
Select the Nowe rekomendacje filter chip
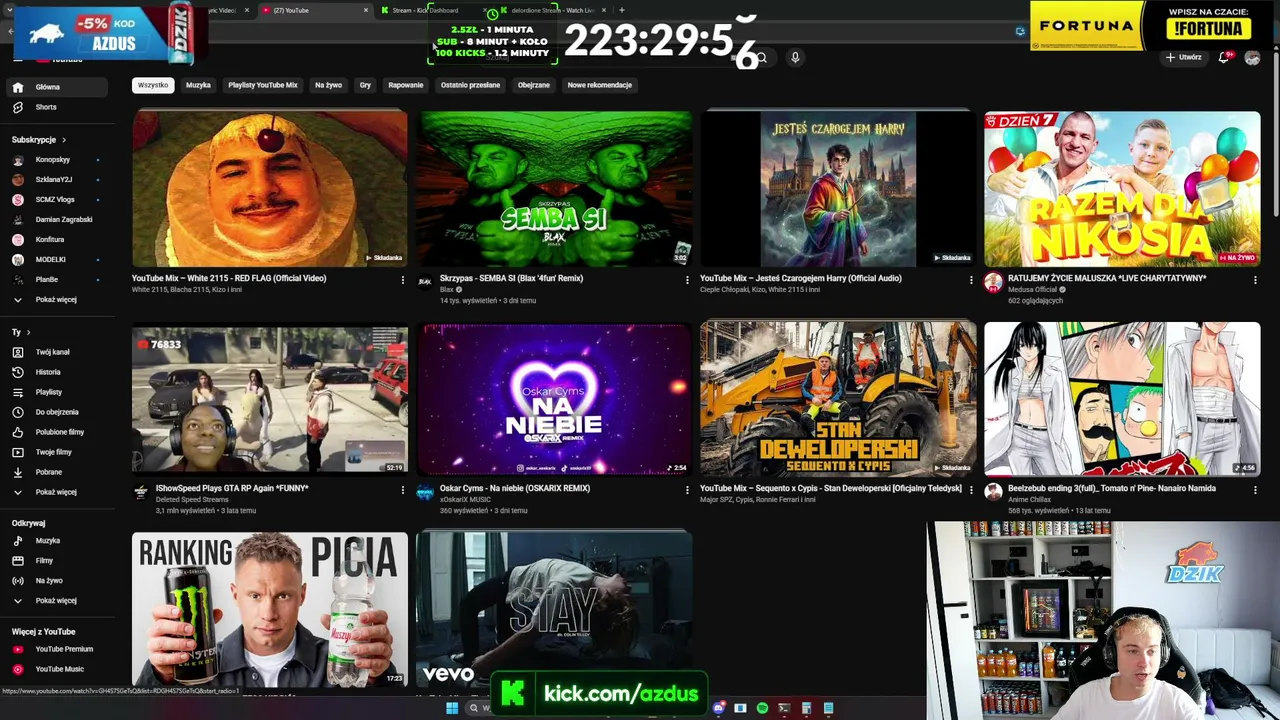pyautogui.click(x=600, y=85)
